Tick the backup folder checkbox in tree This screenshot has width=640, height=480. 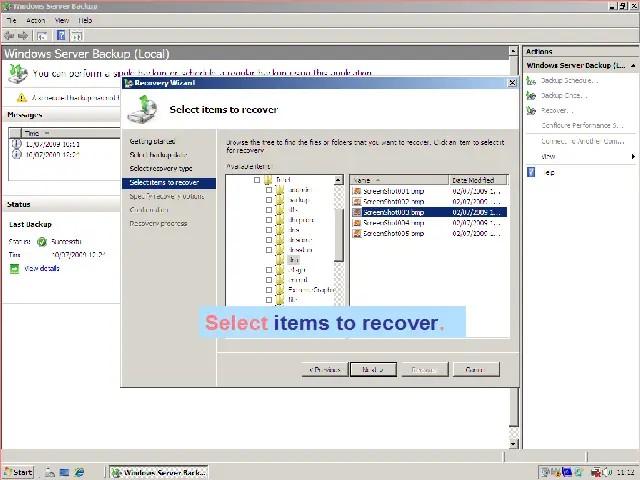pyautogui.click(x=269, y=200)
